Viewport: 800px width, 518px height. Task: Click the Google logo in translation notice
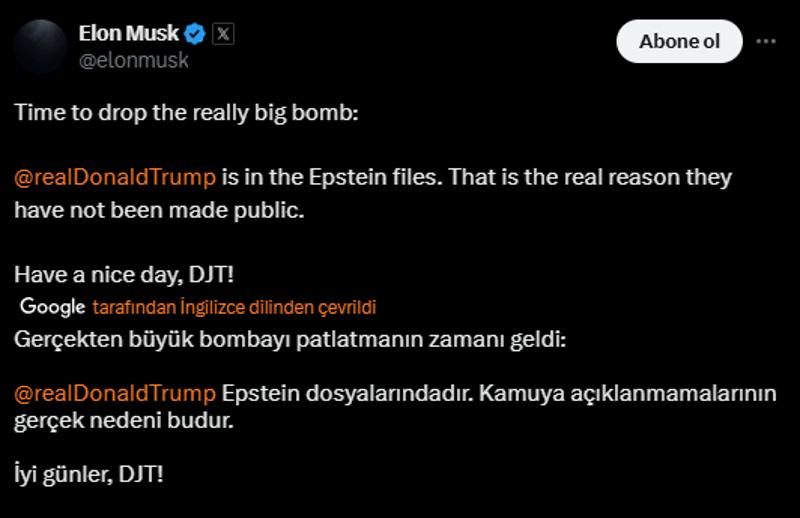[x=52, y=307]
